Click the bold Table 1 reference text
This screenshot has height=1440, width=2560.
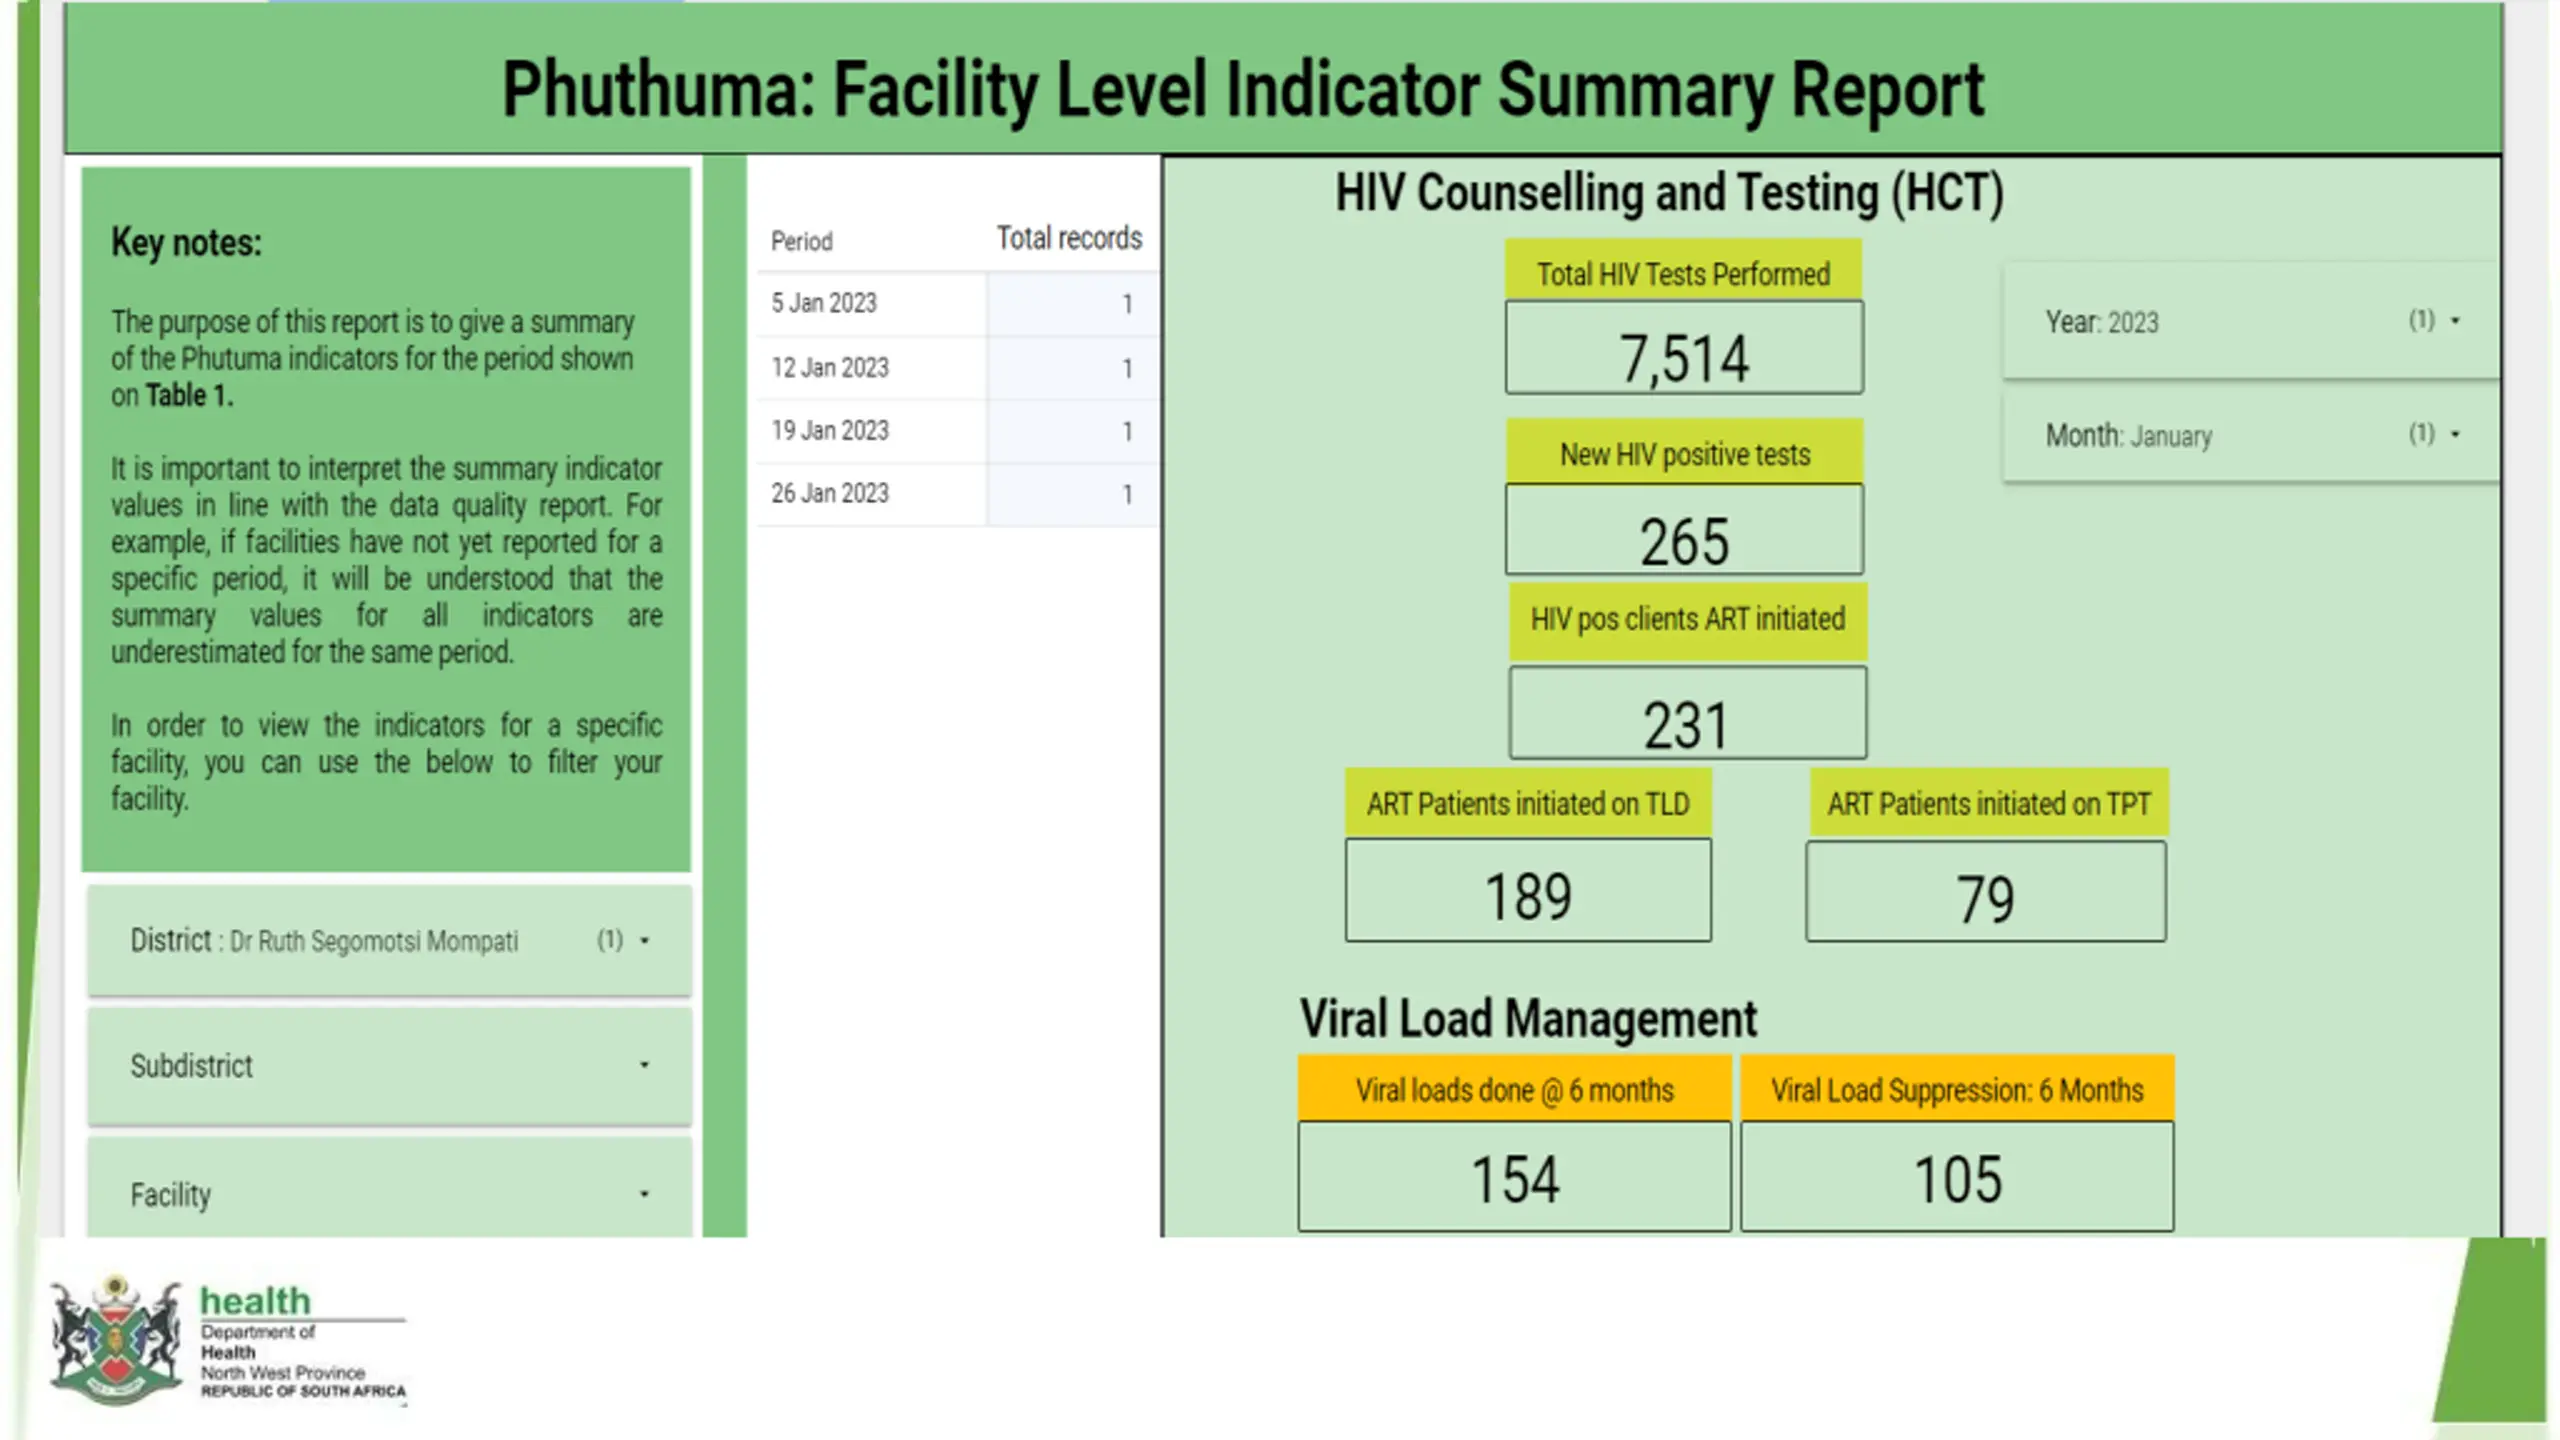coord(189,396)
